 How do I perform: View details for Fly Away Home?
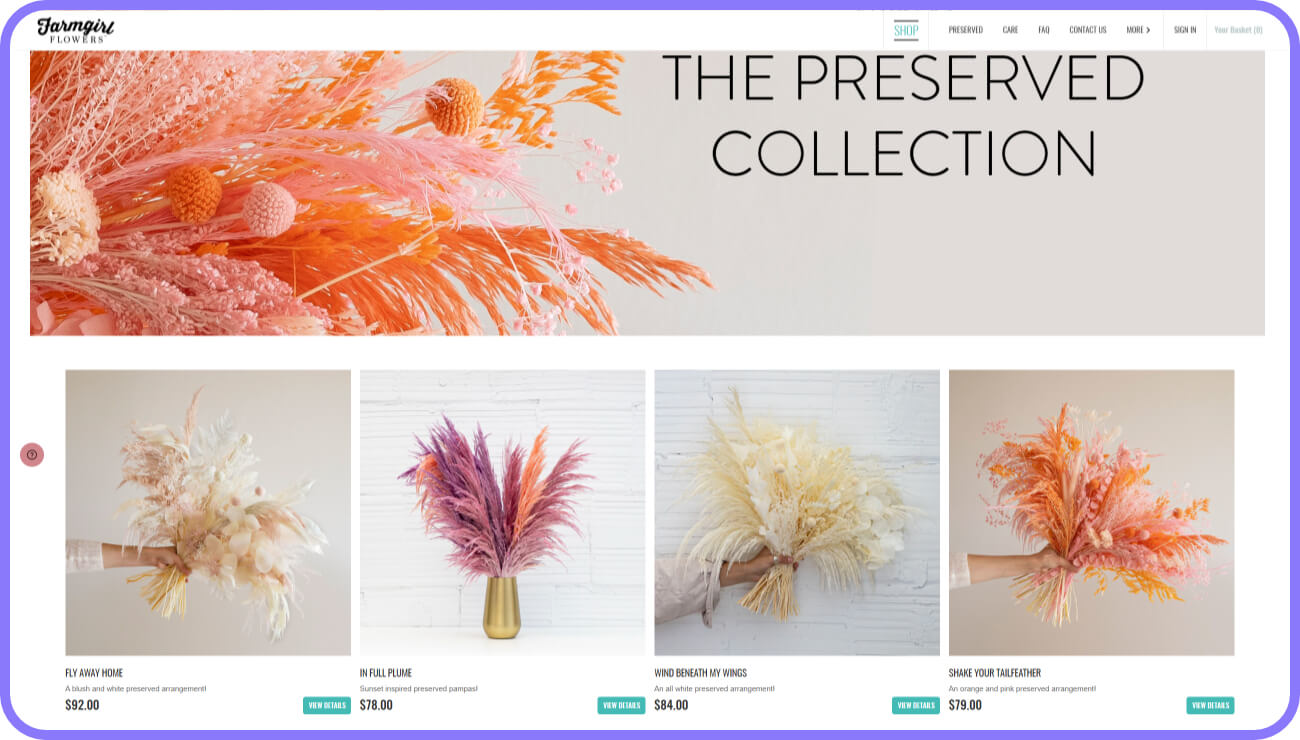tap(327, 705)
